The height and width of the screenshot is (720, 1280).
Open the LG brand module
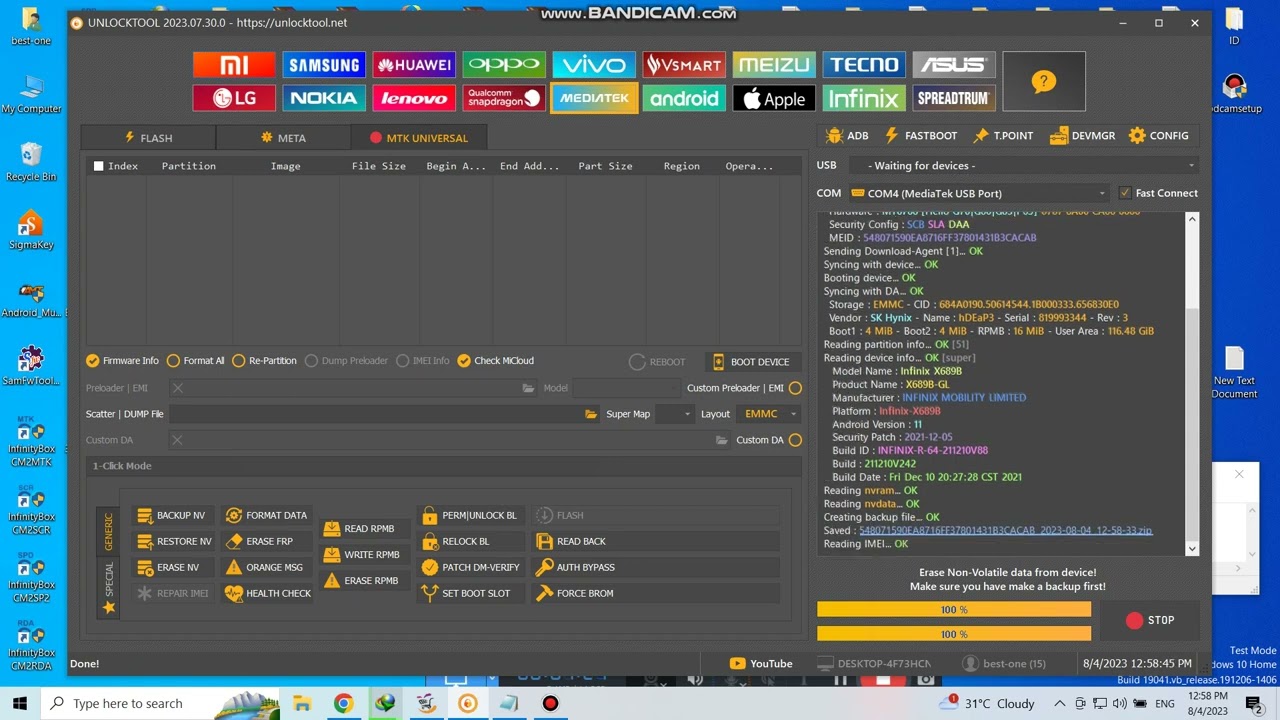[234, 98]
